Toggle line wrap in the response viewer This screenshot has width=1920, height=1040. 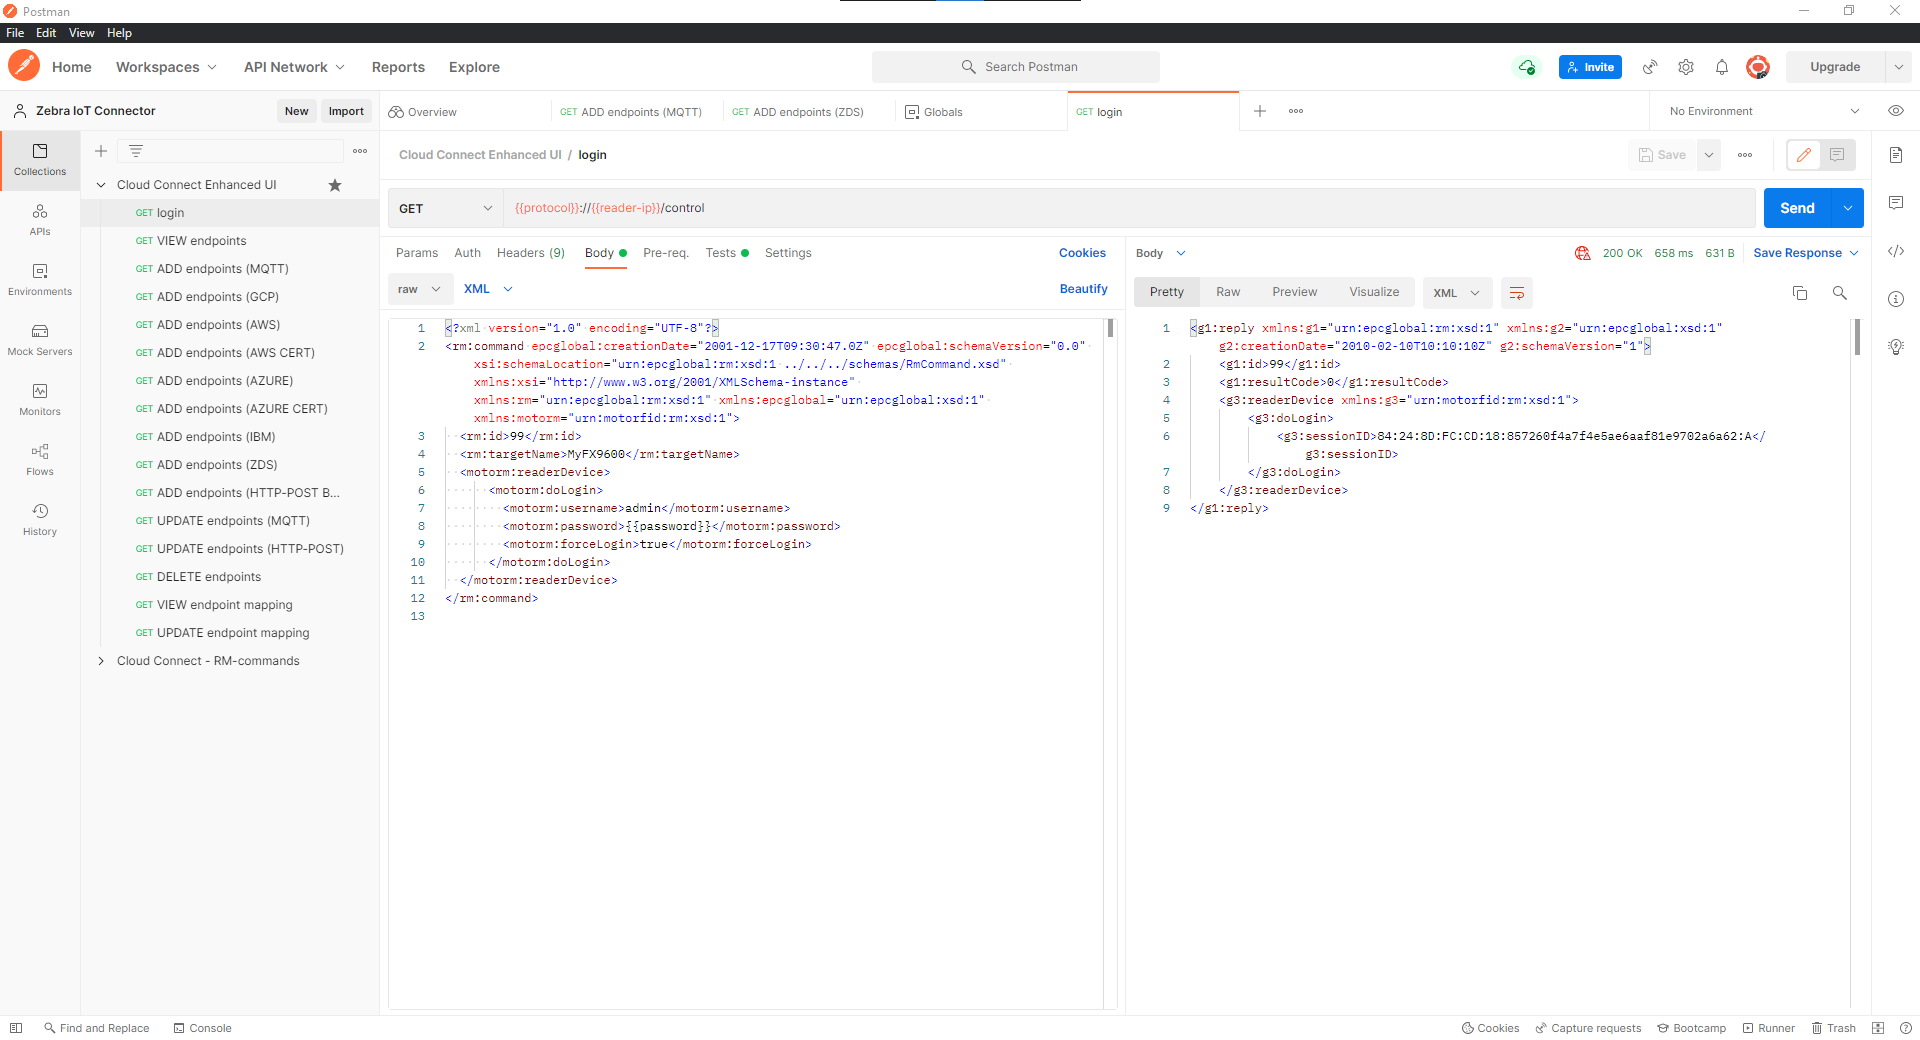tap(1517, 293)
